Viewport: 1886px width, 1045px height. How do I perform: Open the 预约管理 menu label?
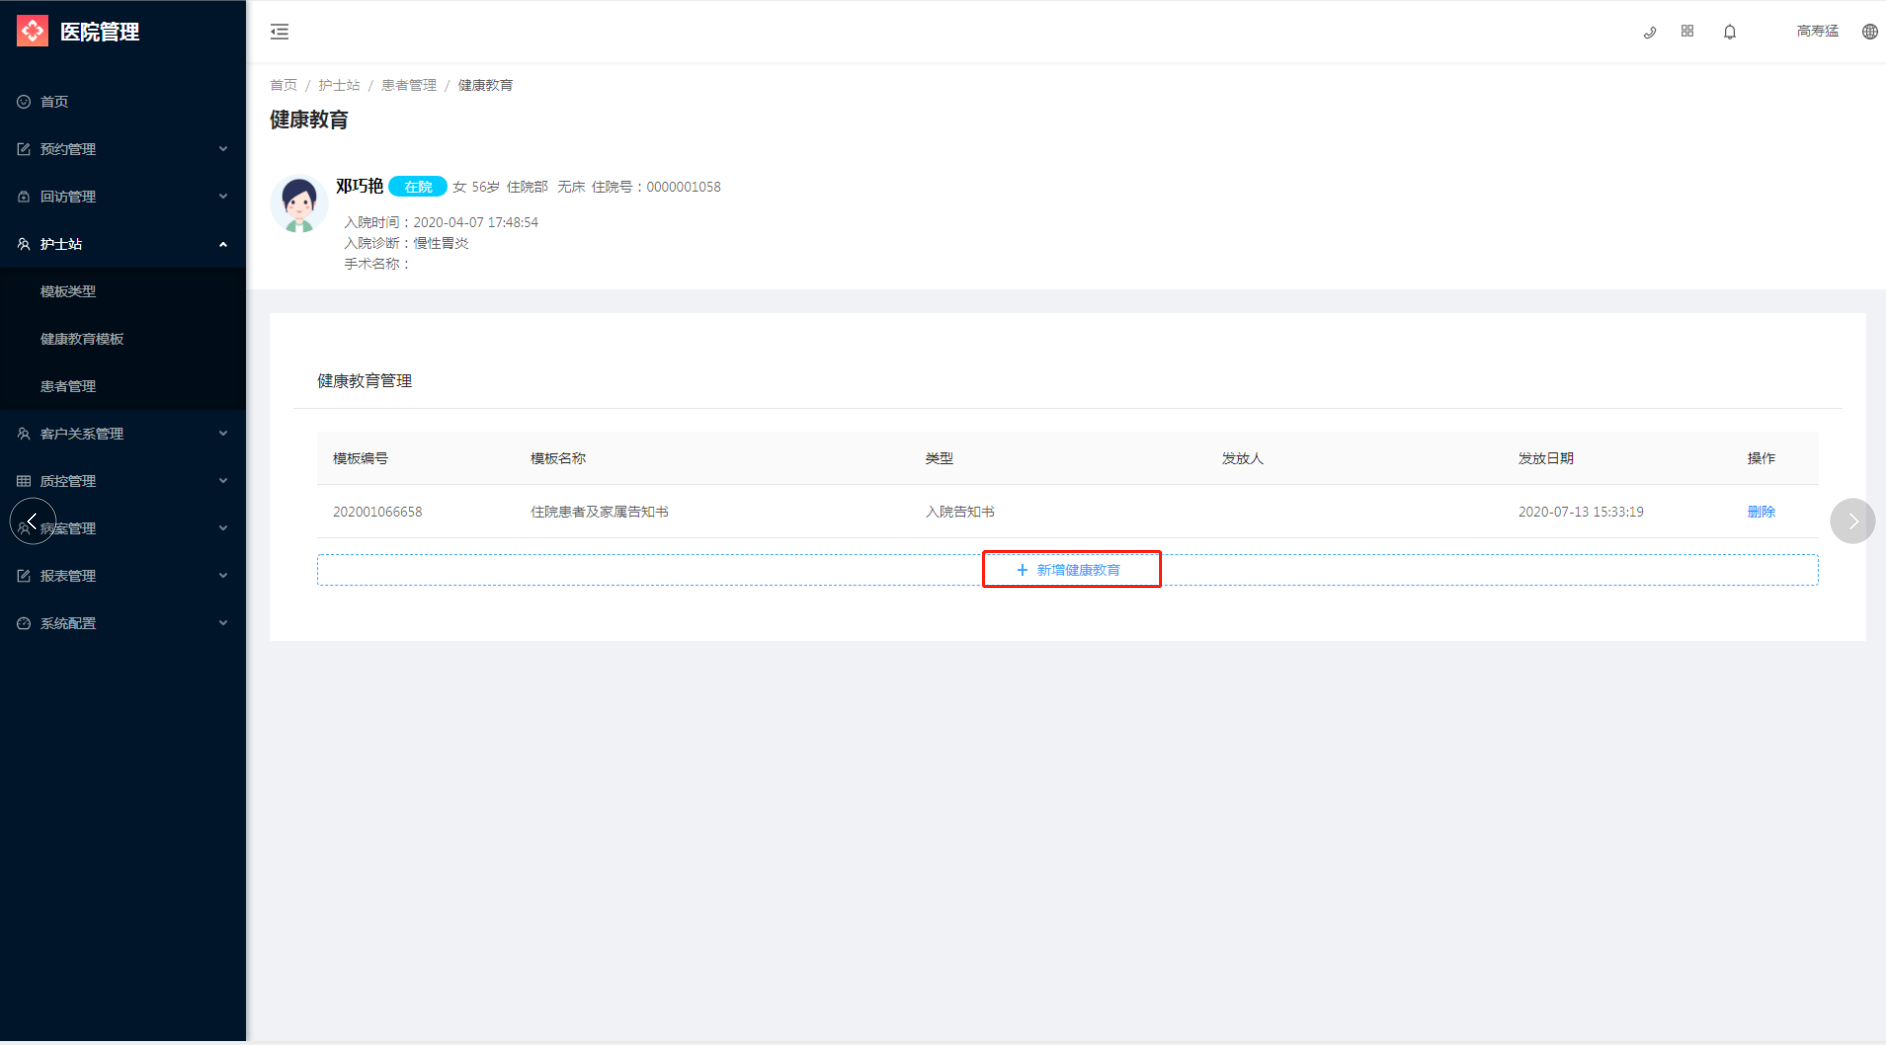68,149
